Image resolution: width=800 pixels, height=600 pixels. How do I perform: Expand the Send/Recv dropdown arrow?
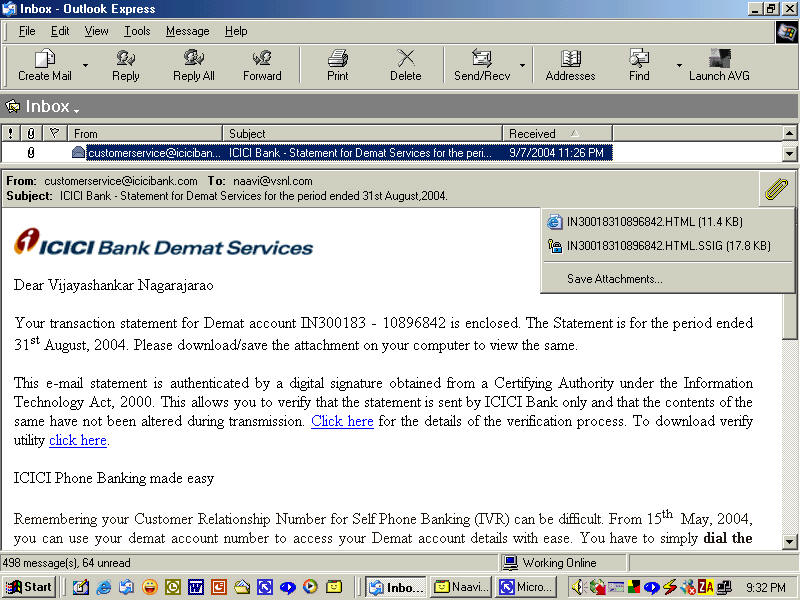click(522, 65)
